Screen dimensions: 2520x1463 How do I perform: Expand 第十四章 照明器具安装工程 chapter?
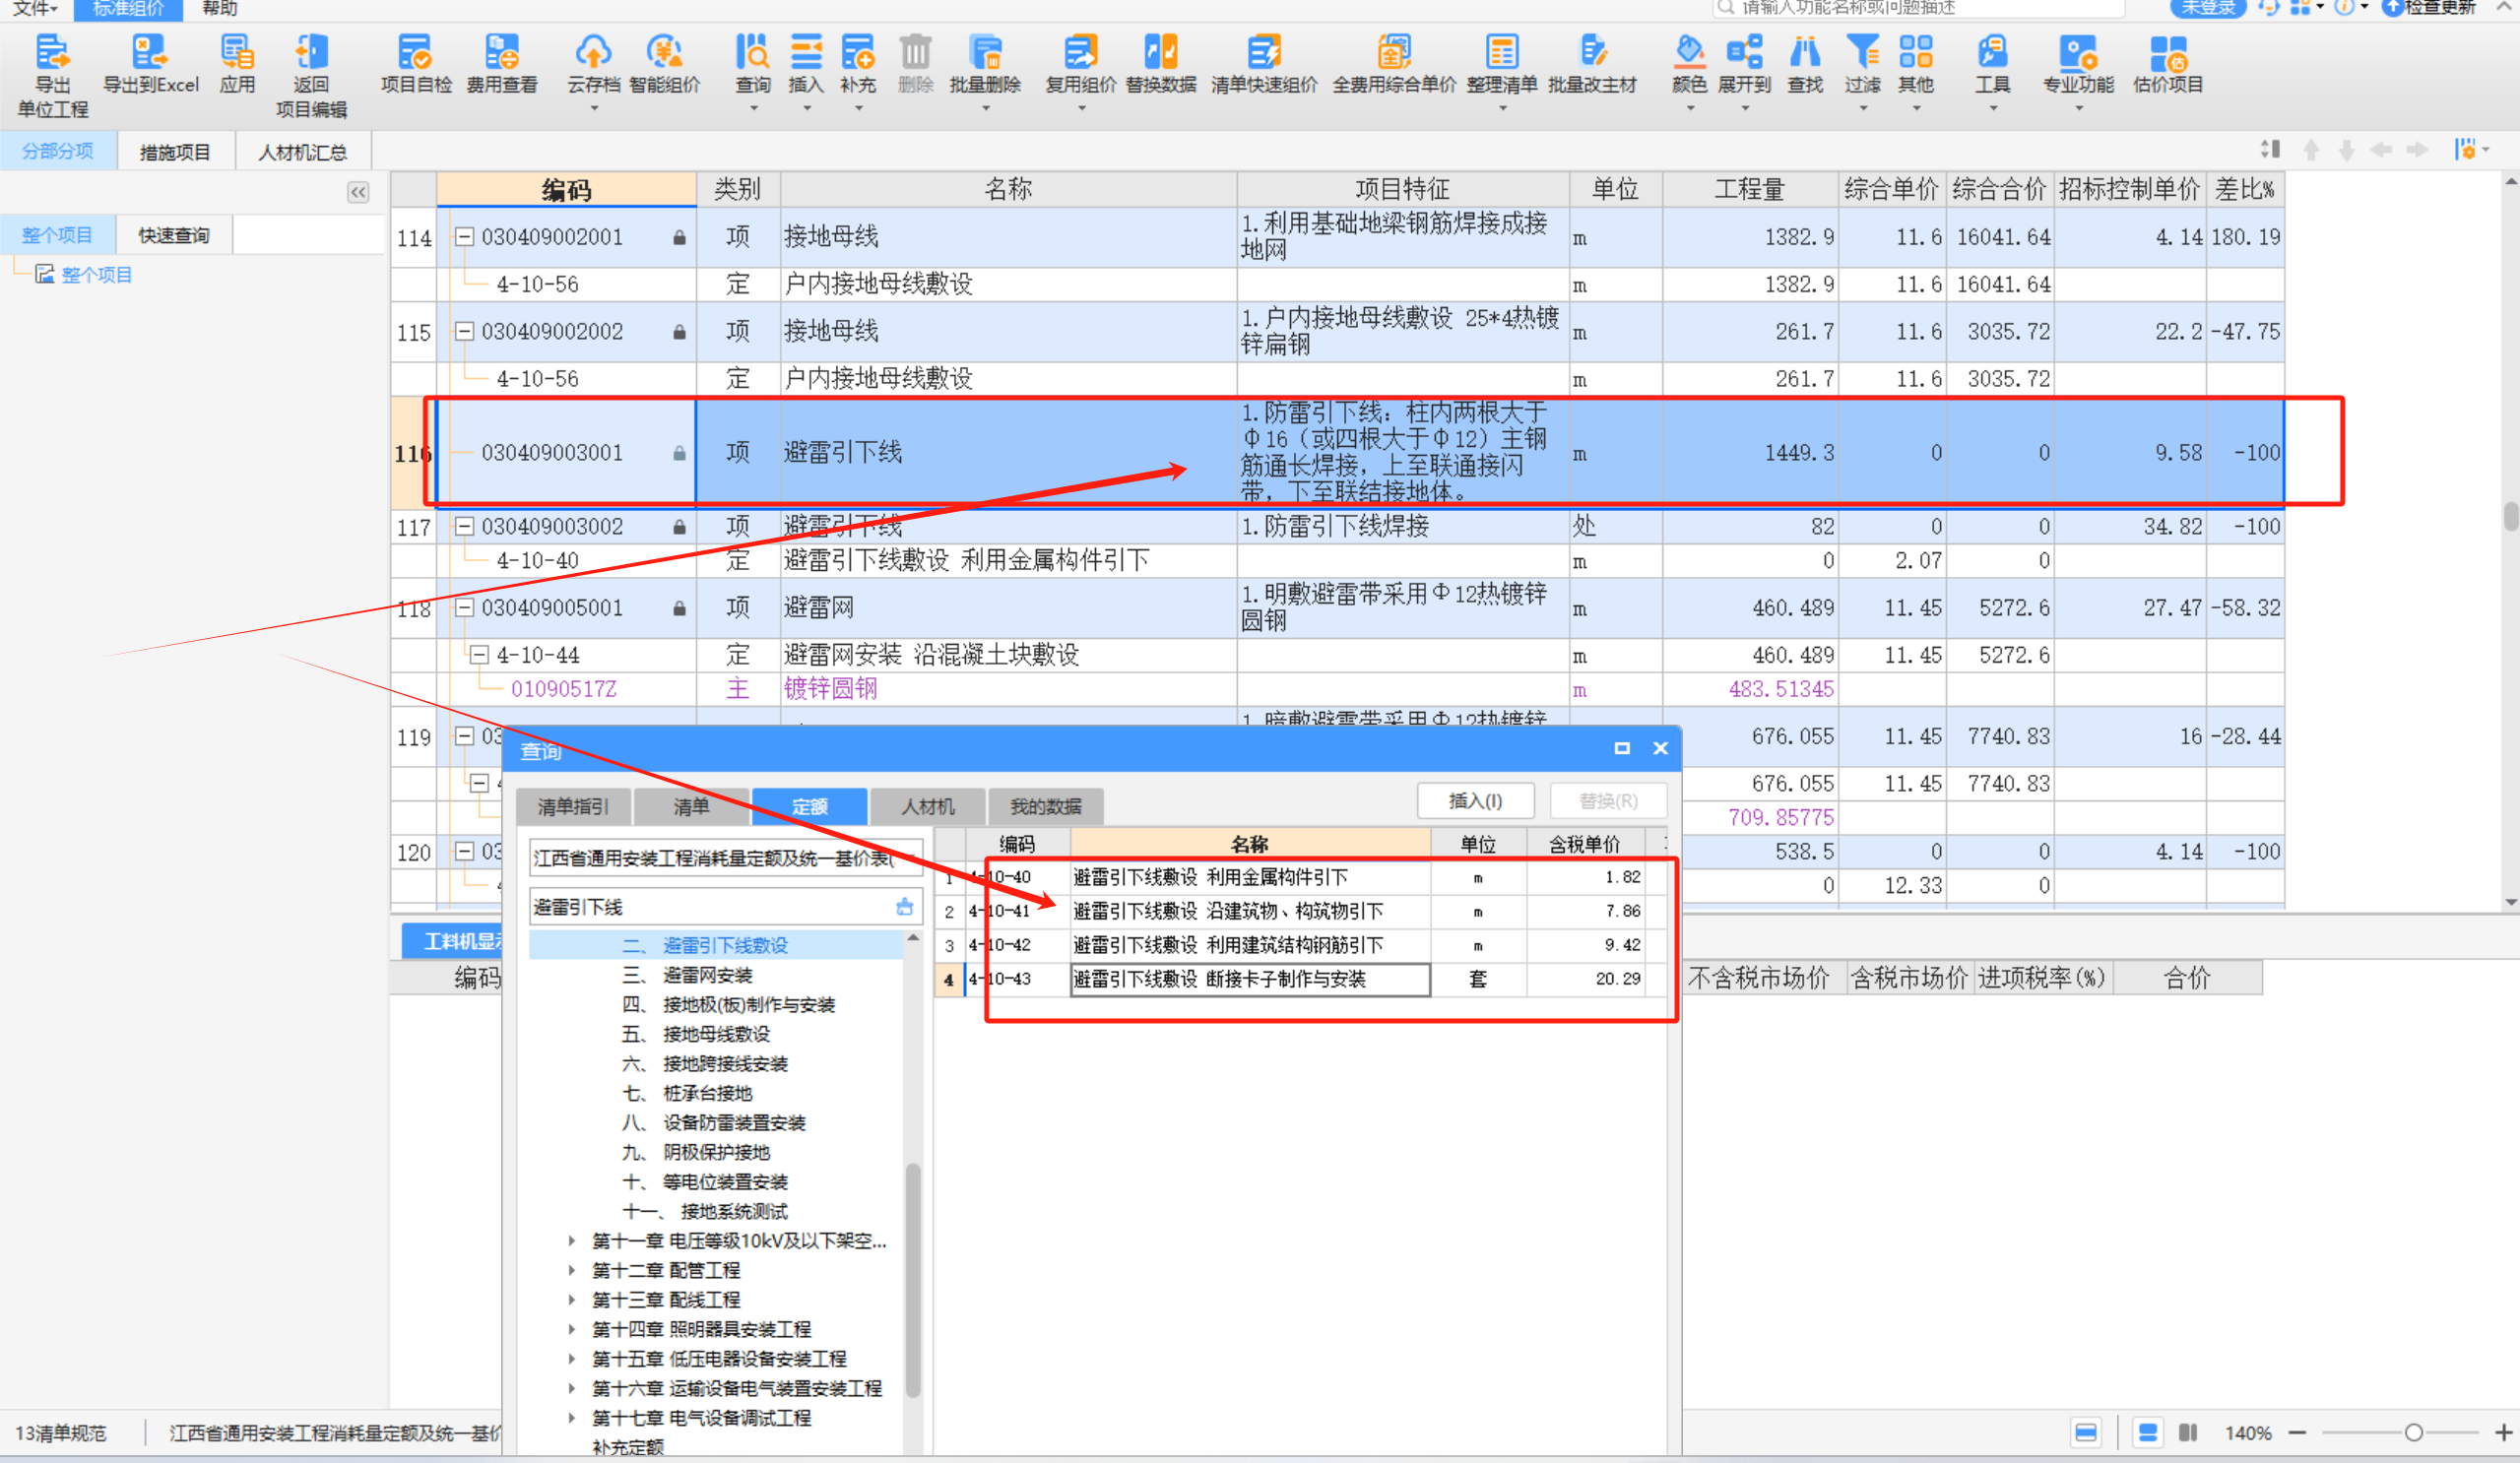click(571, 1329)
